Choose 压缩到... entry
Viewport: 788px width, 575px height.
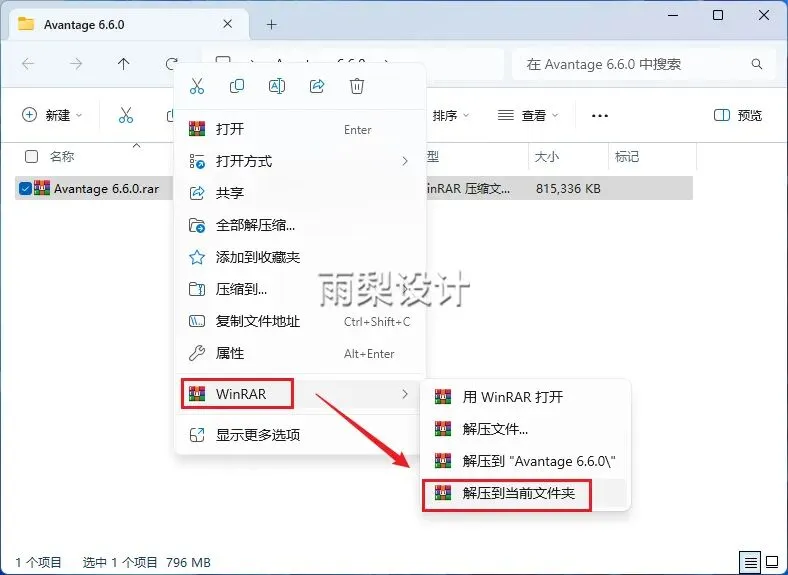coord(300,289)
